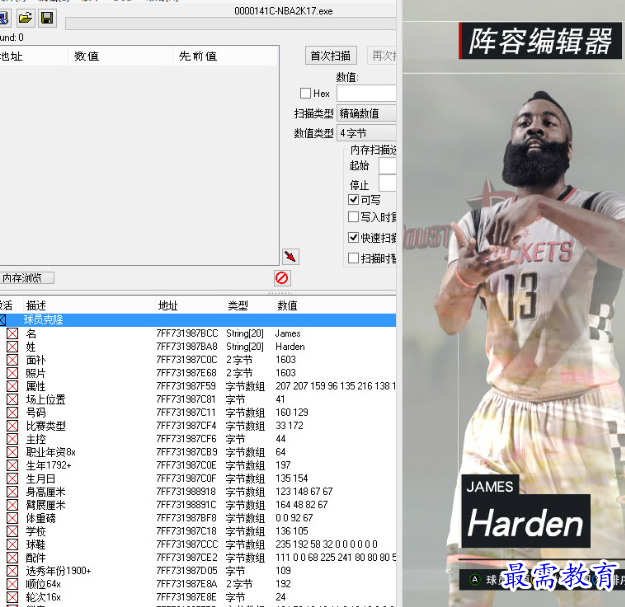Click the open file folder toolbar icon
625x607 pixels.
[x=25, y=18]
